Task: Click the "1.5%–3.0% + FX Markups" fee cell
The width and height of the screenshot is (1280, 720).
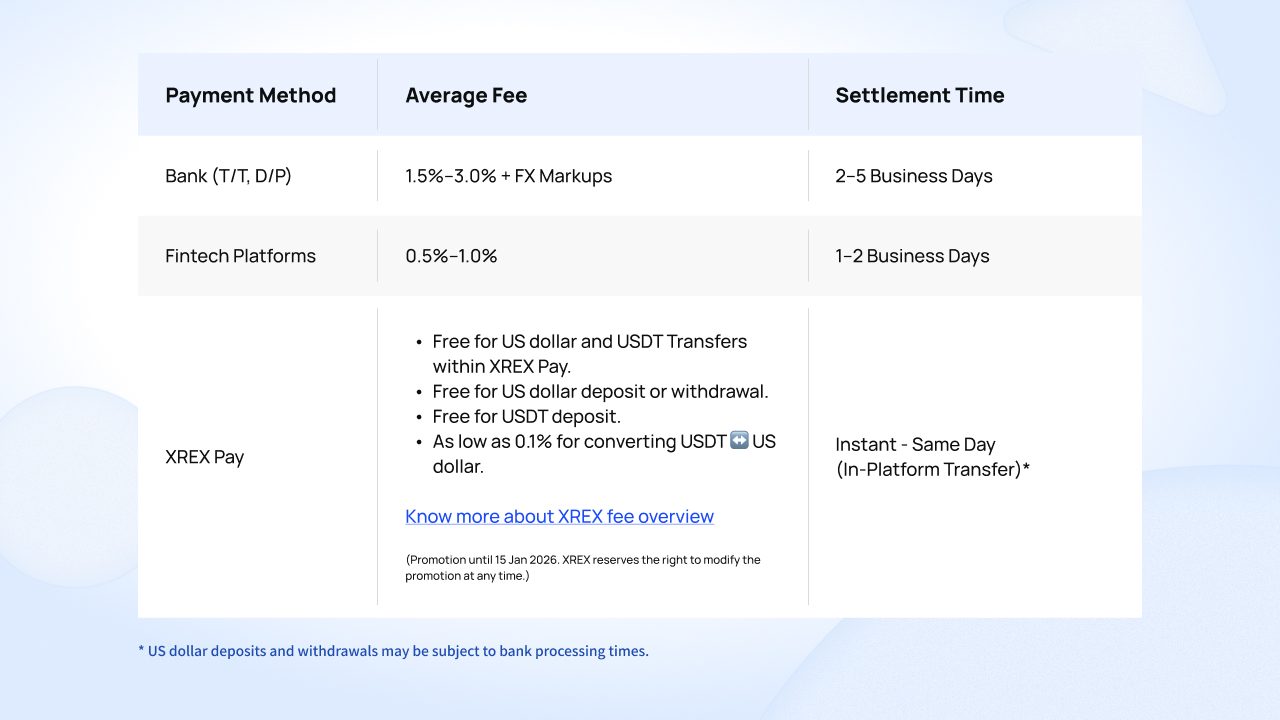Action: 508,177
